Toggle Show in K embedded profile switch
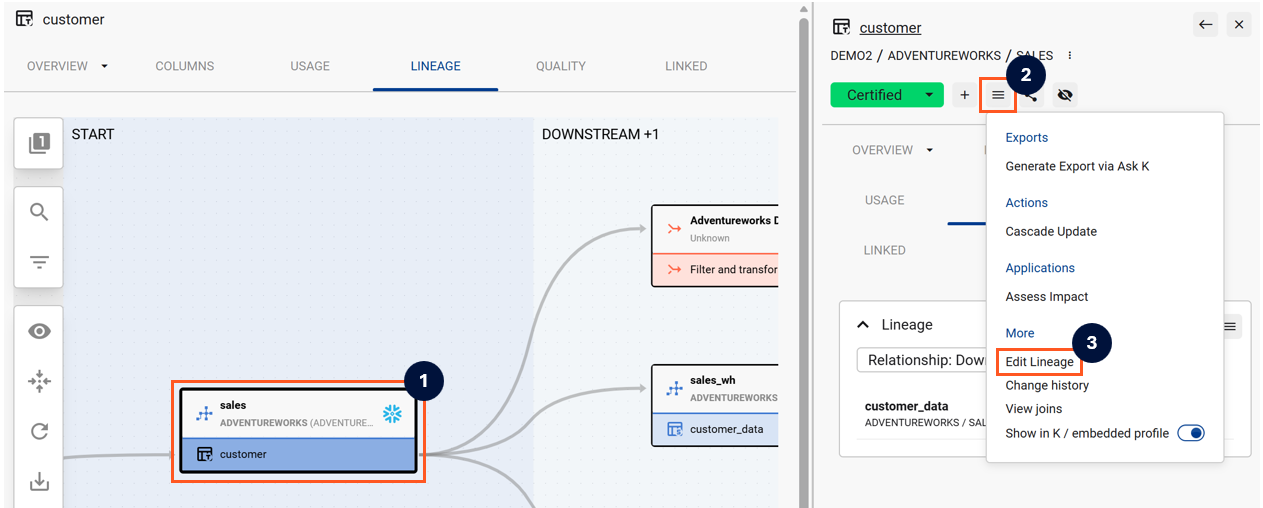The width and height of the screenshot is (1263, 508). pos(1190,433)
